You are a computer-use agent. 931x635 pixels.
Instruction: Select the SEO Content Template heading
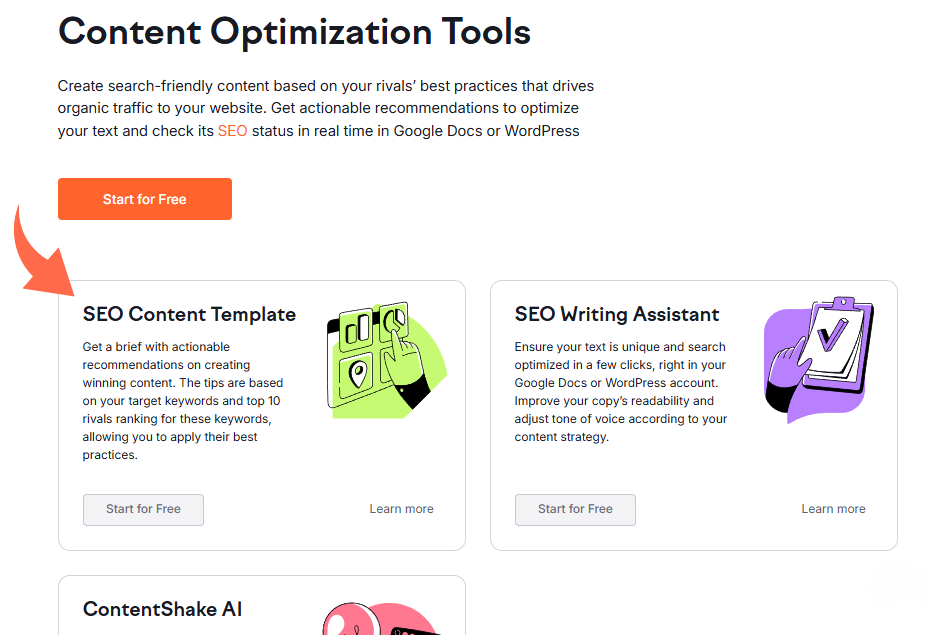[189, 314]
